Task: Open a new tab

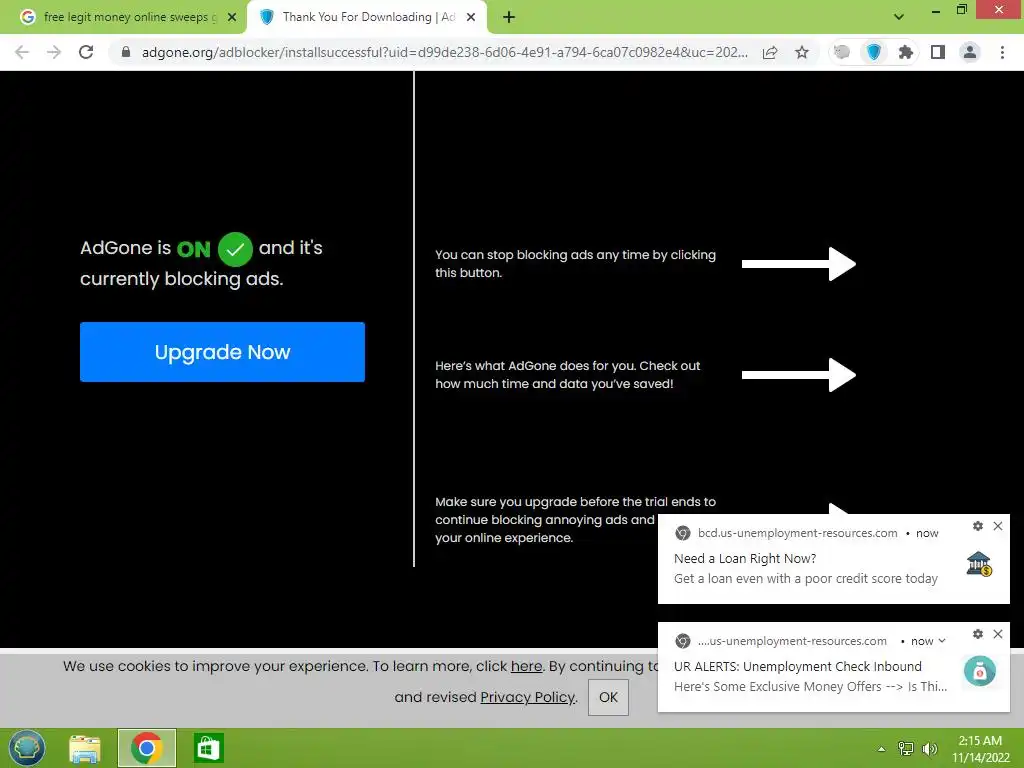Action: 509,18
